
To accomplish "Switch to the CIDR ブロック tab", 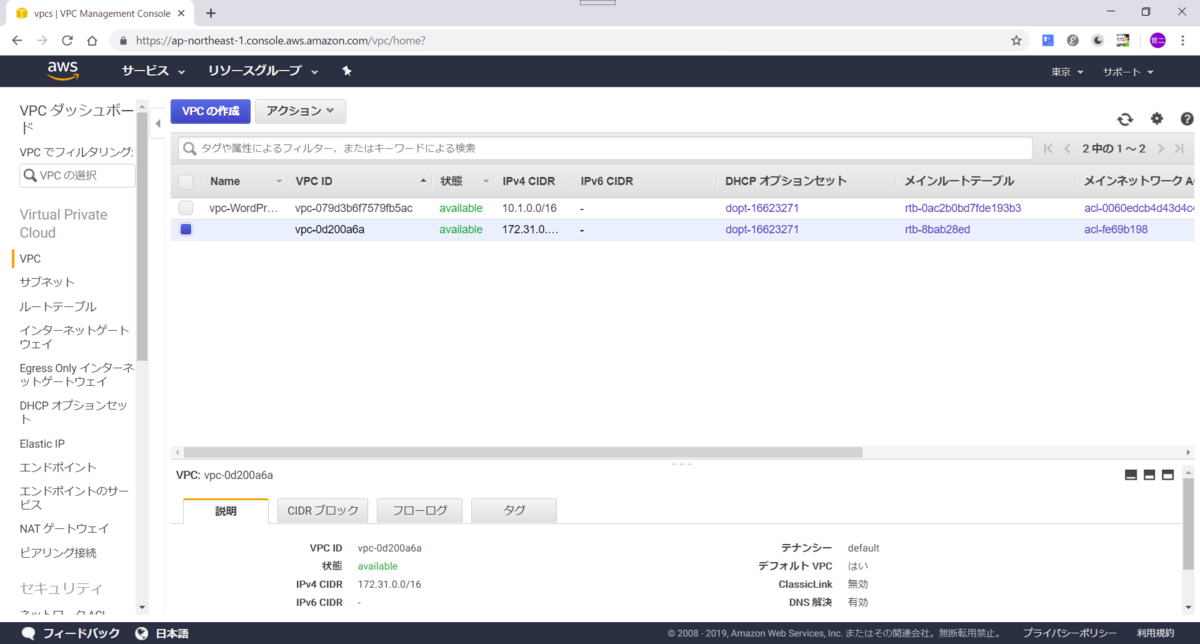I will click(x=322, y=510).
